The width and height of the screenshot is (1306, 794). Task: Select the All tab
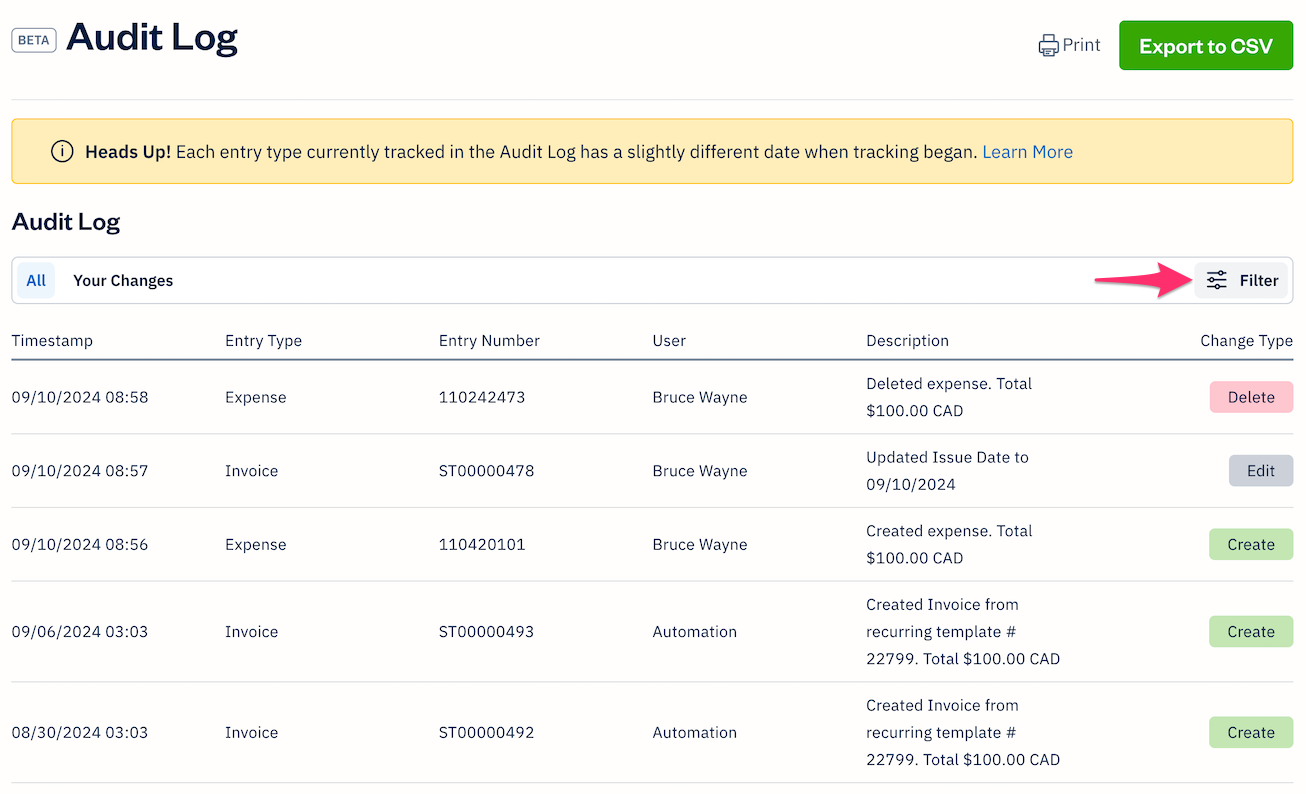[36, 281]
